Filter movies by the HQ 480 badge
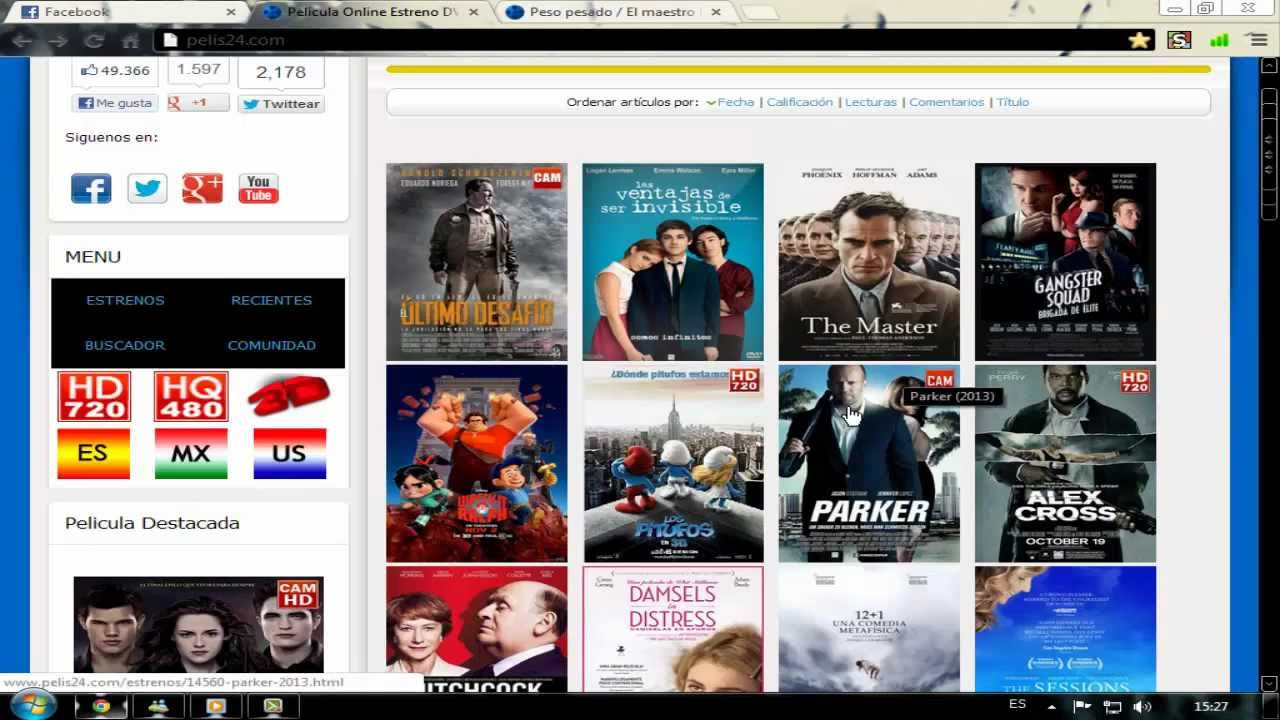 click(191, 396)
